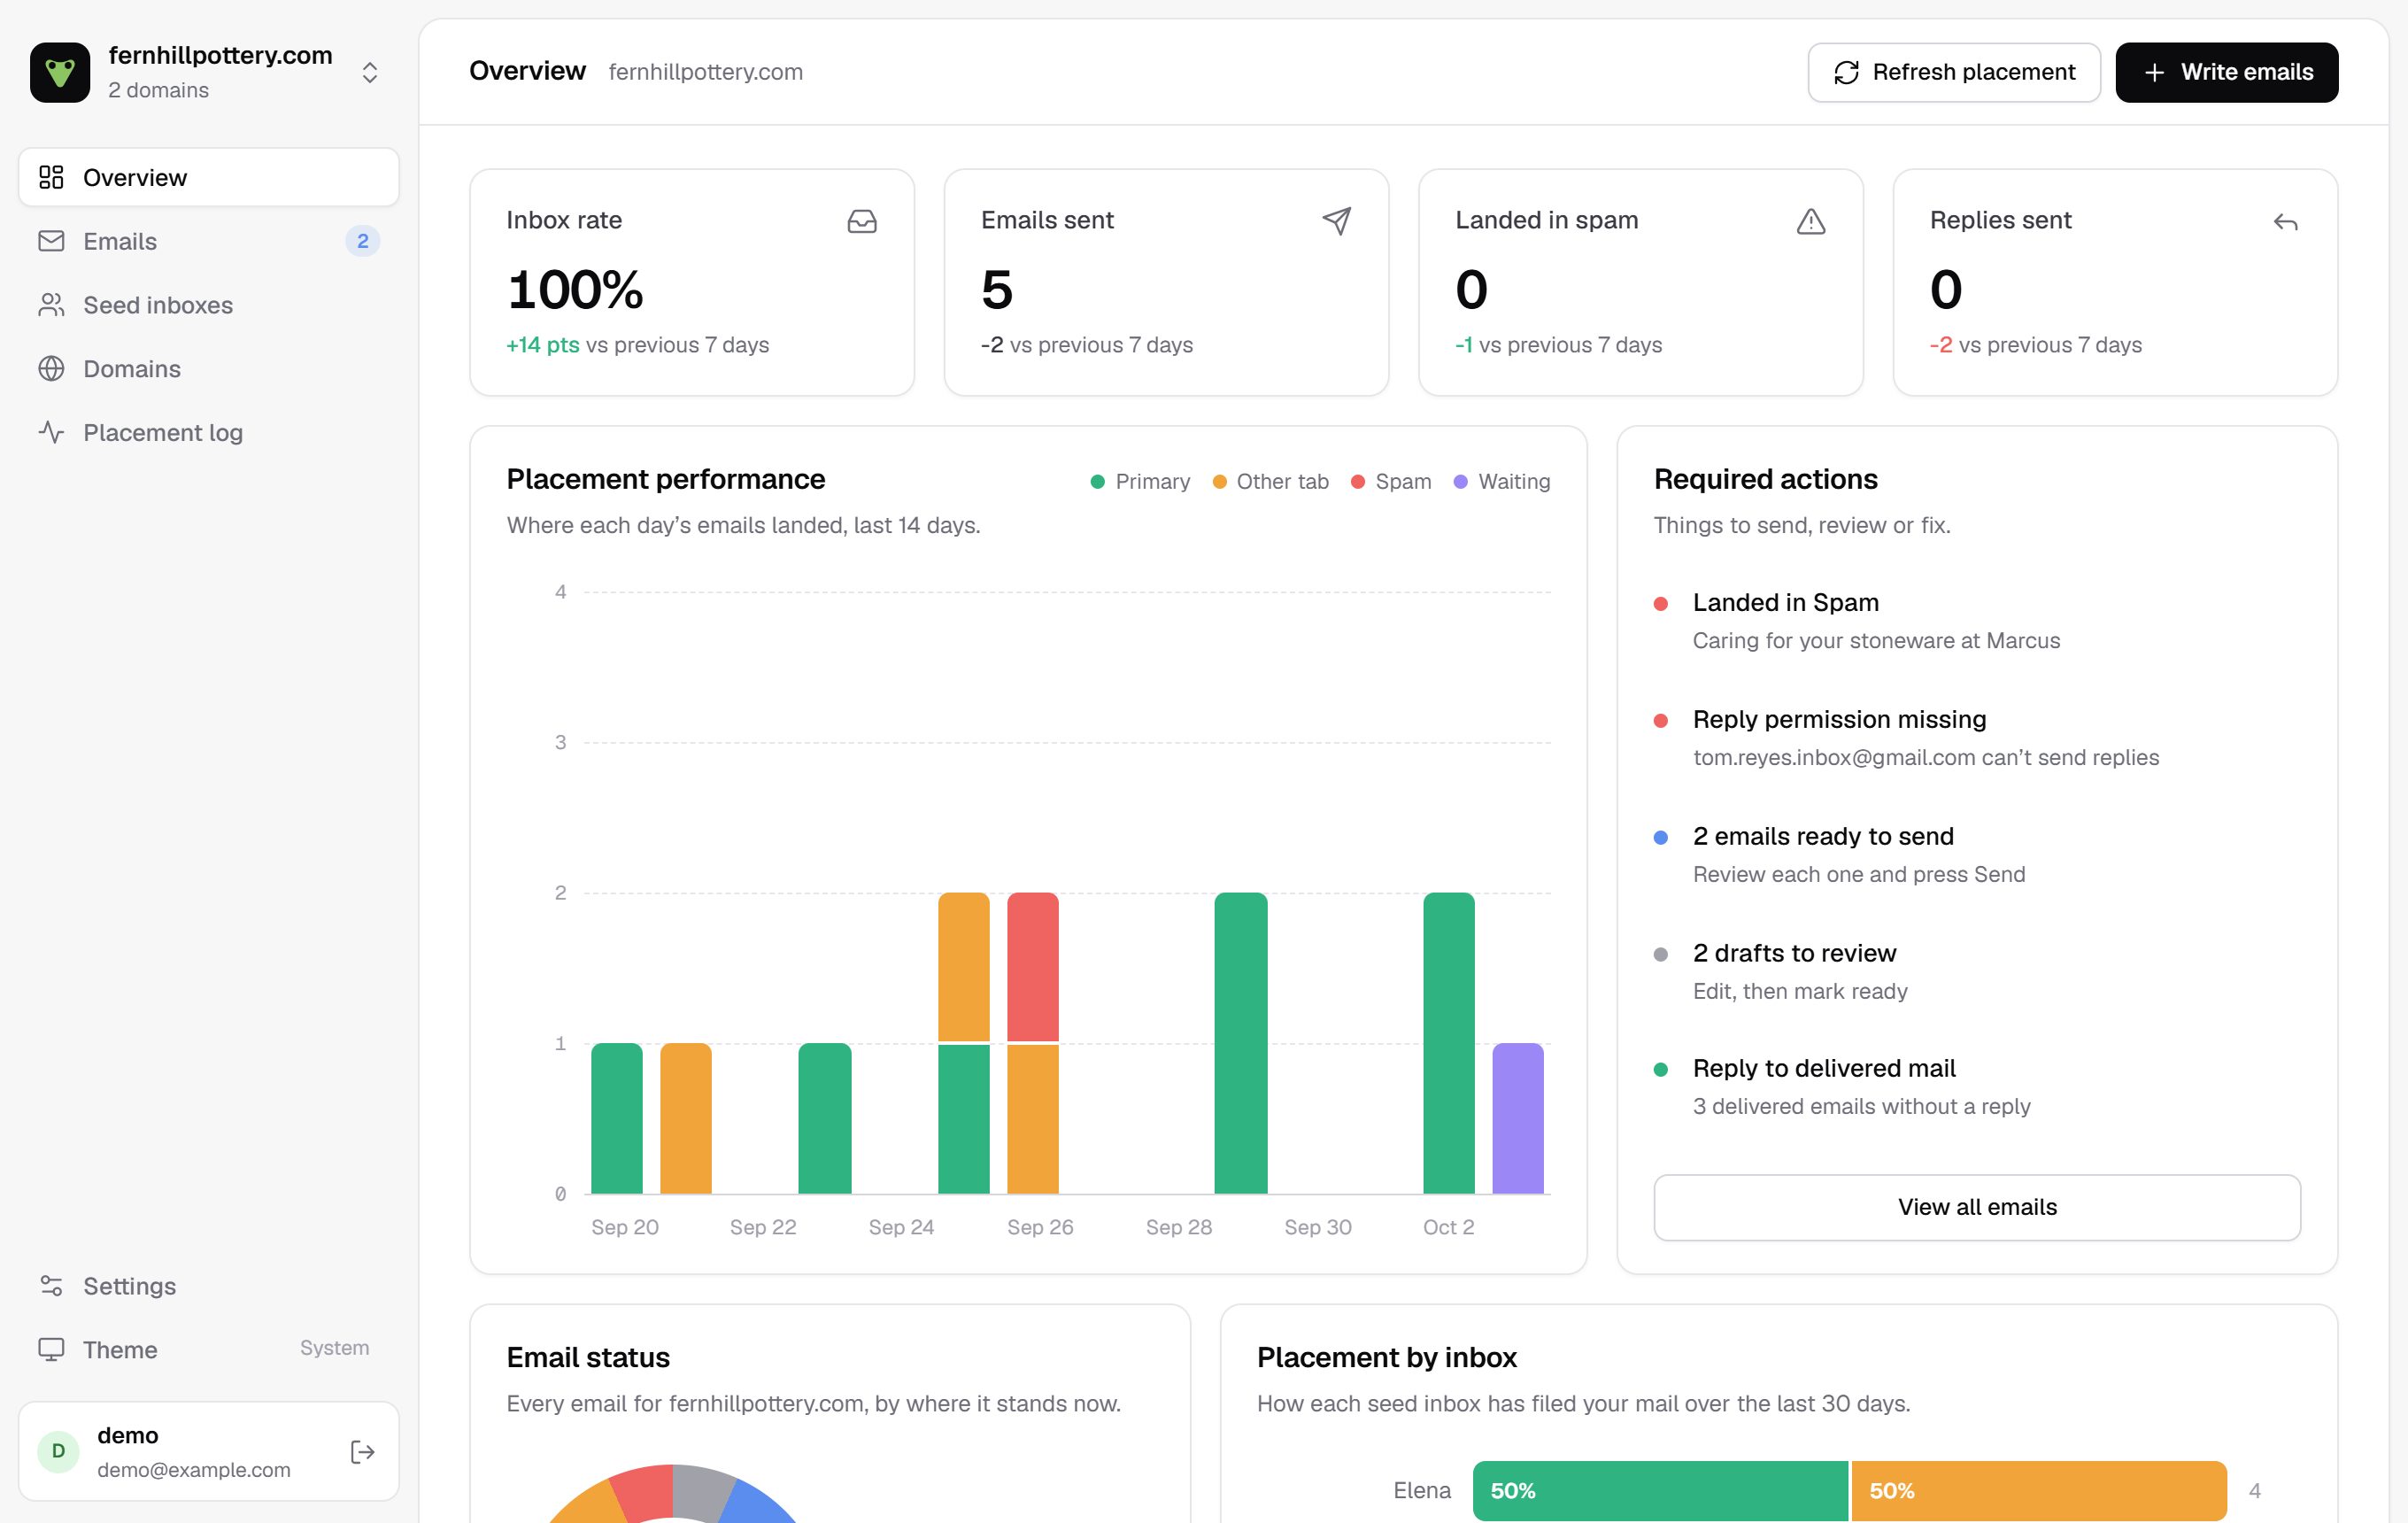Click the fernhillpottery.com header breadcrumb
The width and height of the screenshot is (2408, 1523).
click(705, 72)
